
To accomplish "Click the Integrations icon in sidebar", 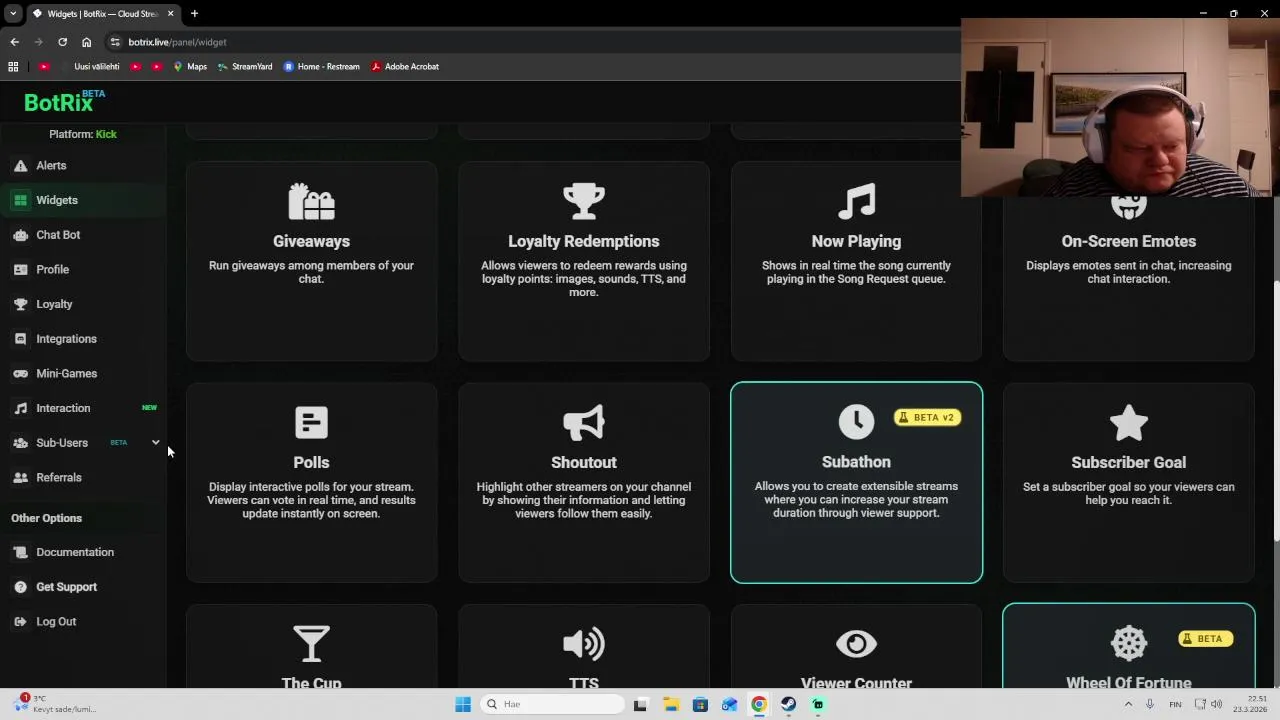I will point(20,339).
